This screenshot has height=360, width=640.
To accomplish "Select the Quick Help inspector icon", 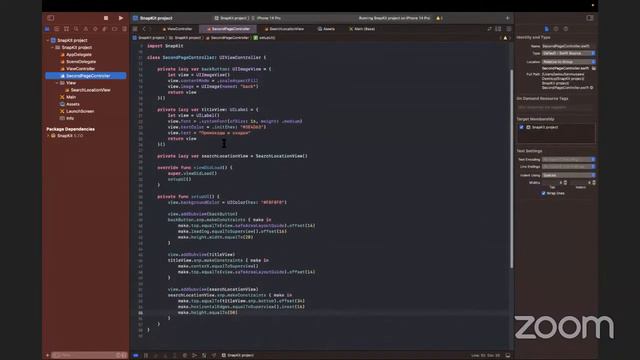I will [566, 29].
